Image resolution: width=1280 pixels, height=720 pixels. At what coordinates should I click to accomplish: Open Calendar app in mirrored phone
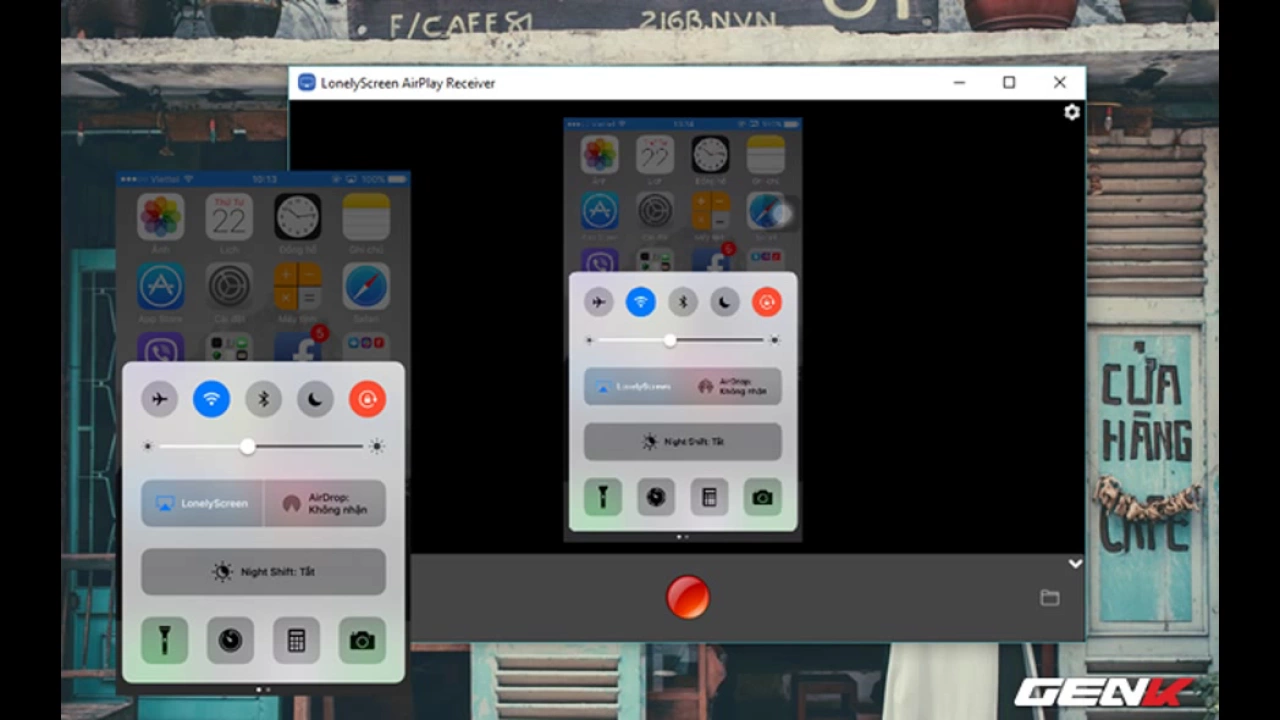click(655, 155)
